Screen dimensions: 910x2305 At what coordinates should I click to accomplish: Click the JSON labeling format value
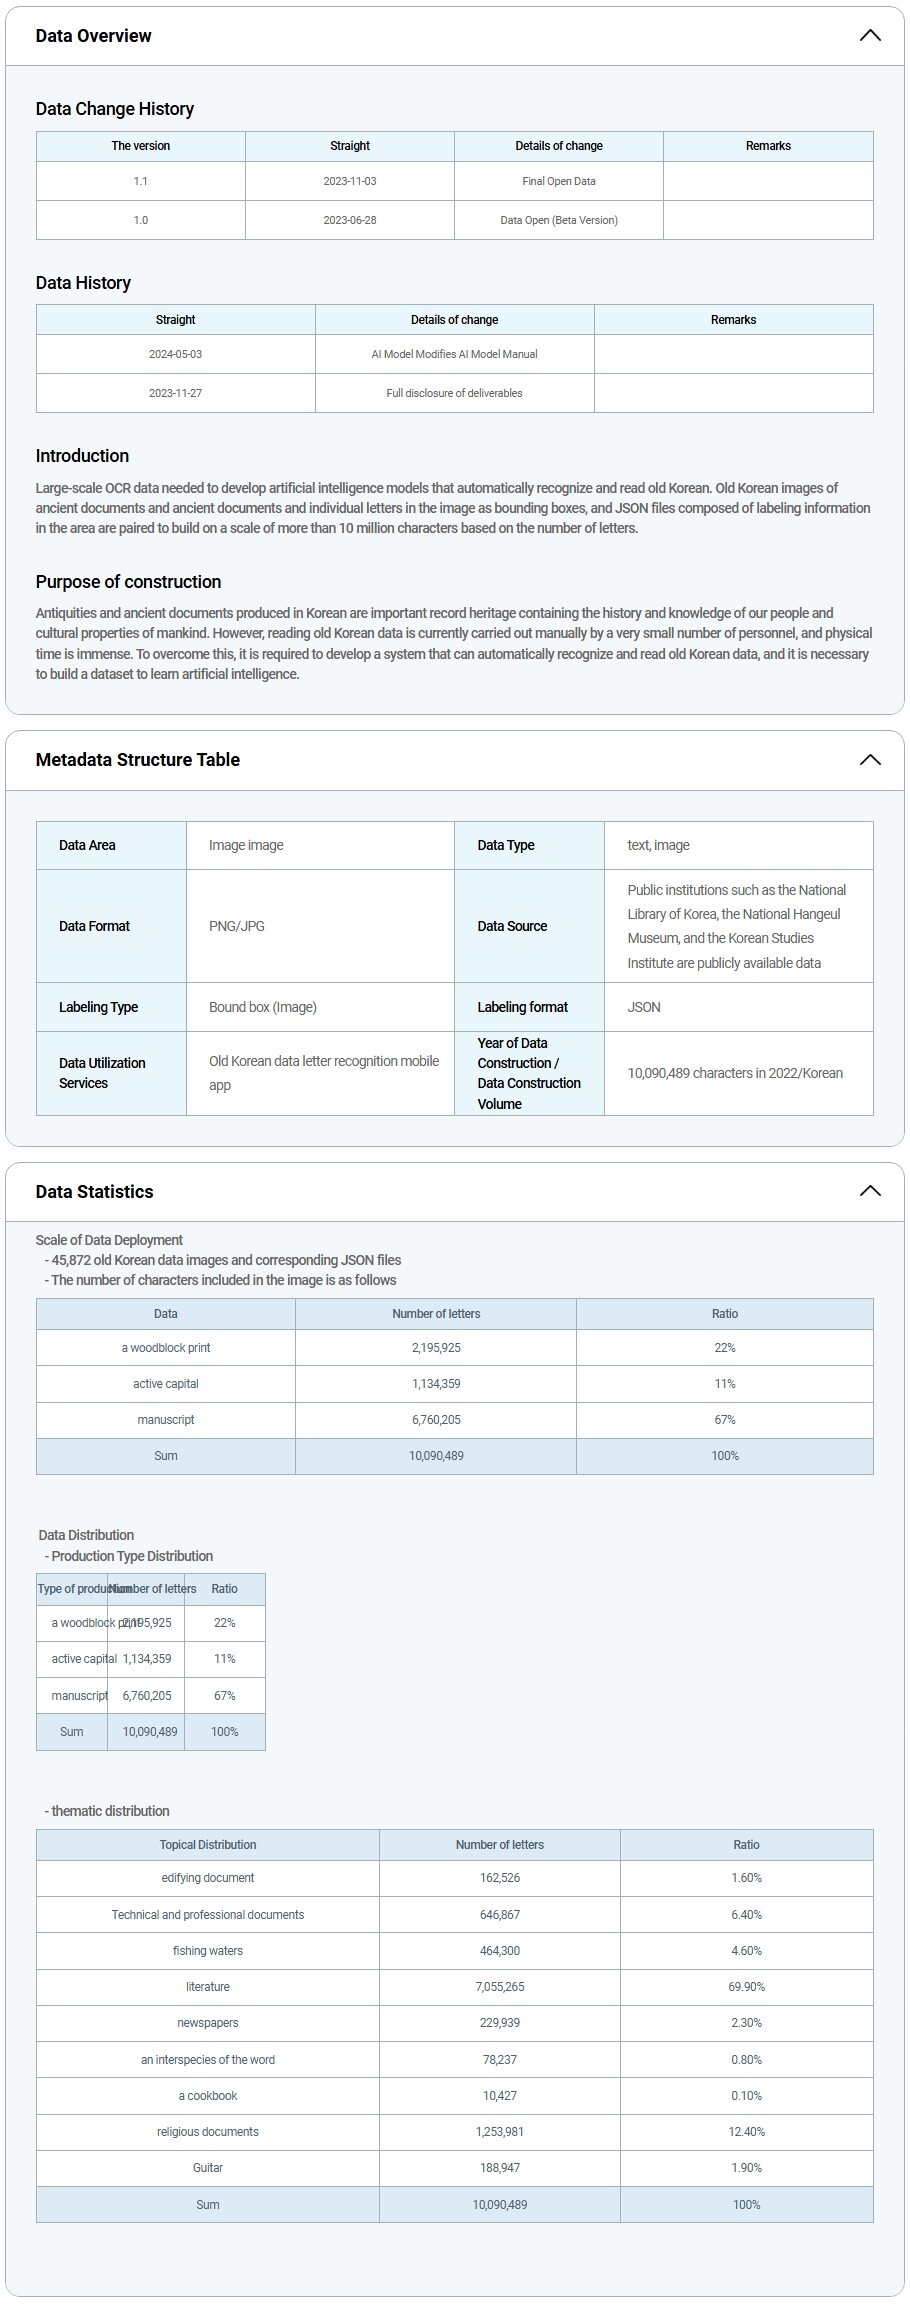(644, 1007)
